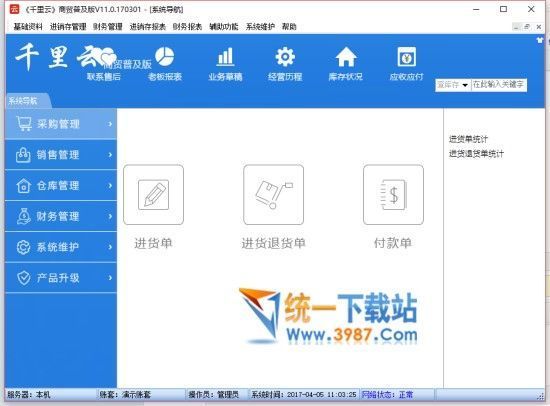
Task: Expand the 销售管理 sidebar section
Action: click(61, 155)
